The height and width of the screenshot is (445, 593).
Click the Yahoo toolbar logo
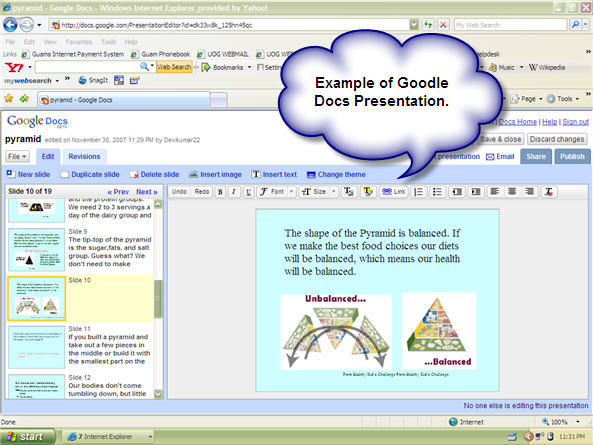[14, 68]
